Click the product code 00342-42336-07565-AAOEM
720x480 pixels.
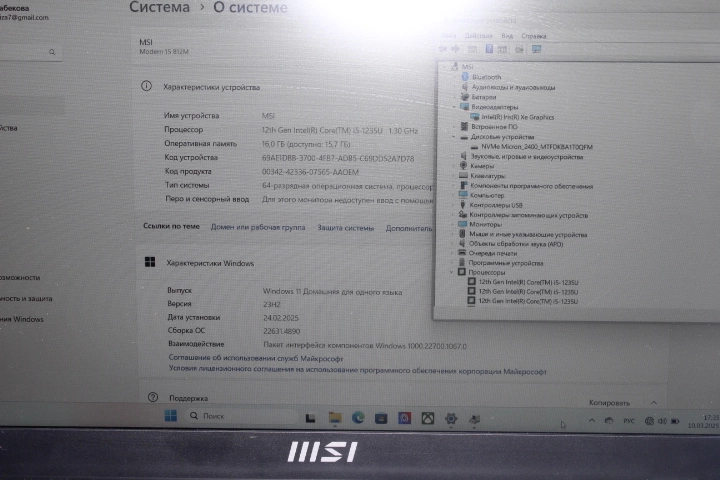(x=310, y=172)
